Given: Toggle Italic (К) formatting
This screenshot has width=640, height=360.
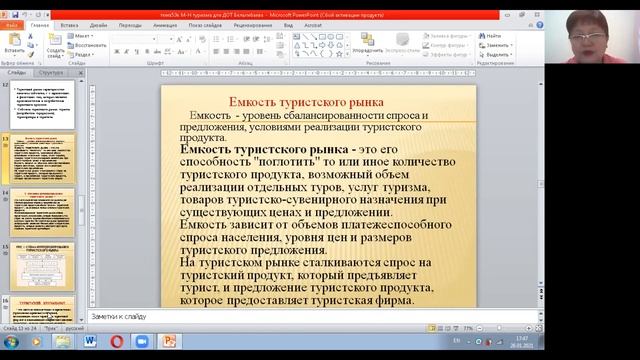Looking at the screenshot, I should [127, 51].
